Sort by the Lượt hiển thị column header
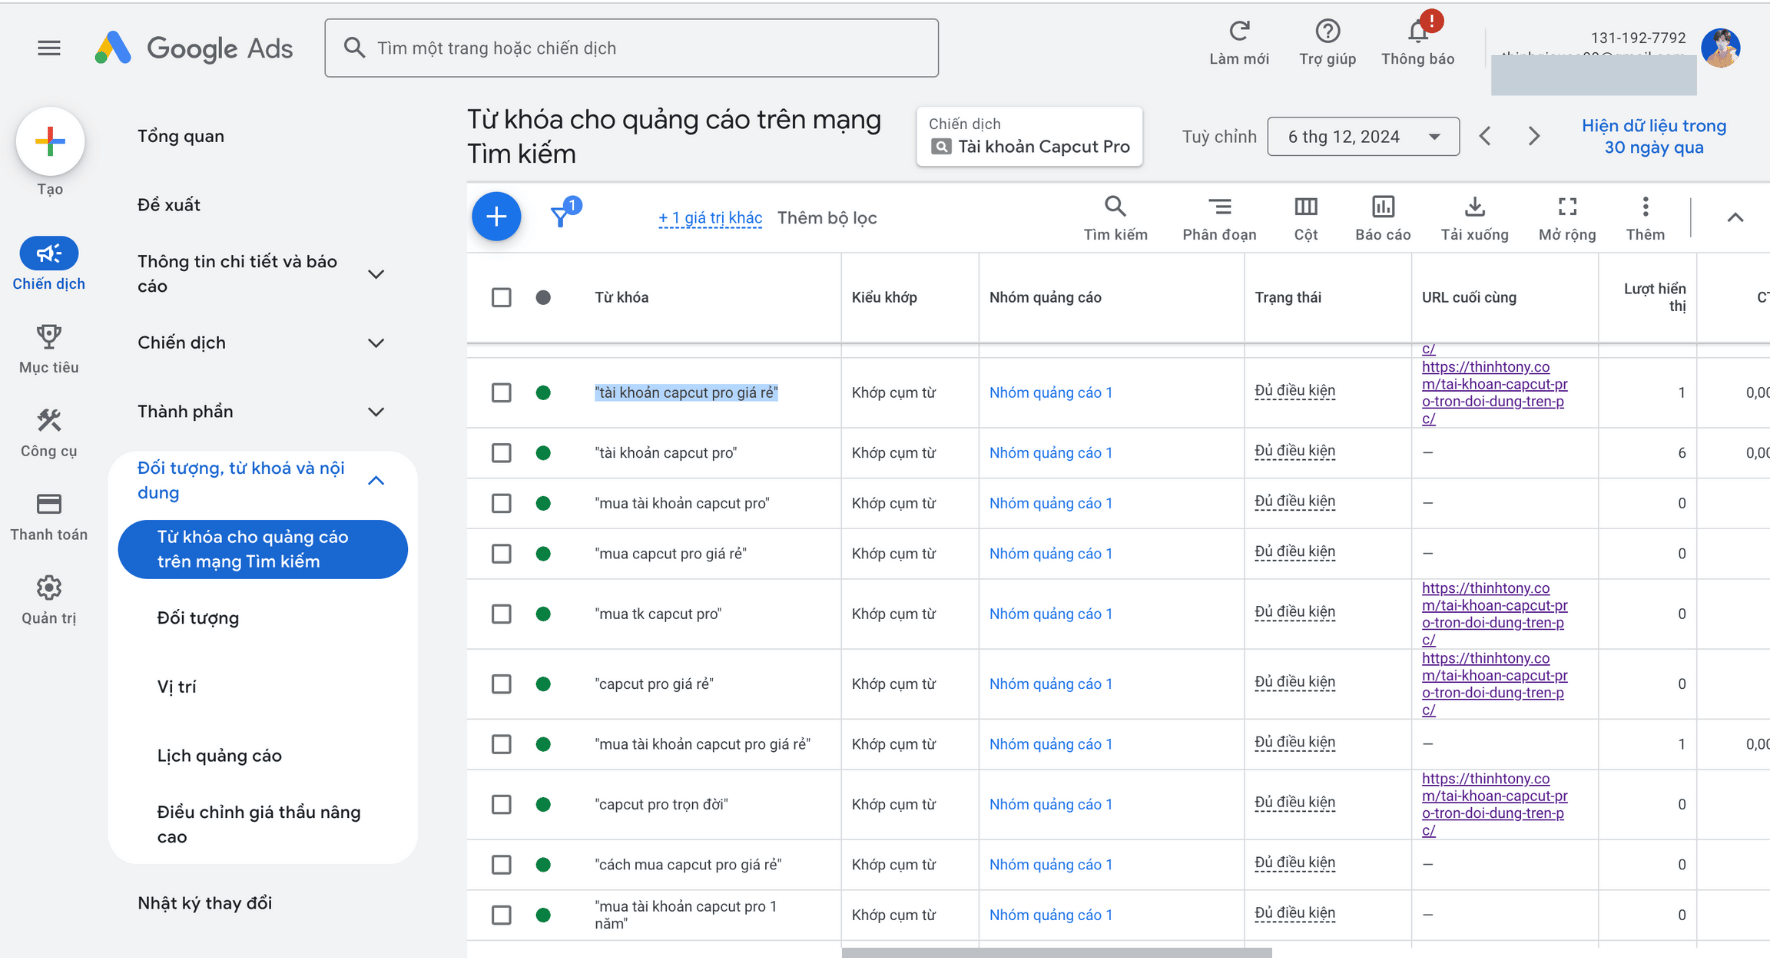1770x958 pixels. click(x=1655, y=297)
